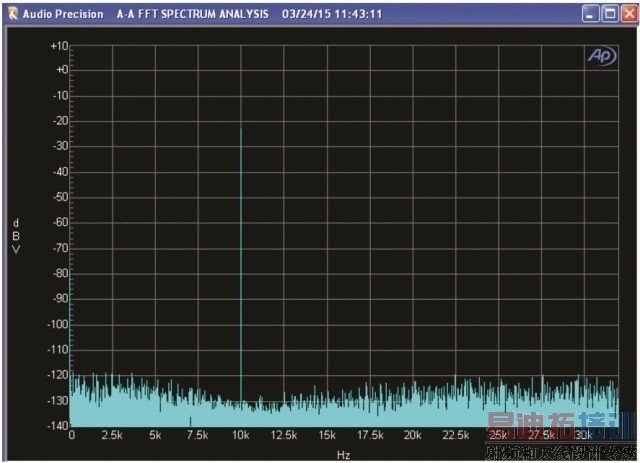
Task: Click the -60 y-axis label
Action: [60, 222]
